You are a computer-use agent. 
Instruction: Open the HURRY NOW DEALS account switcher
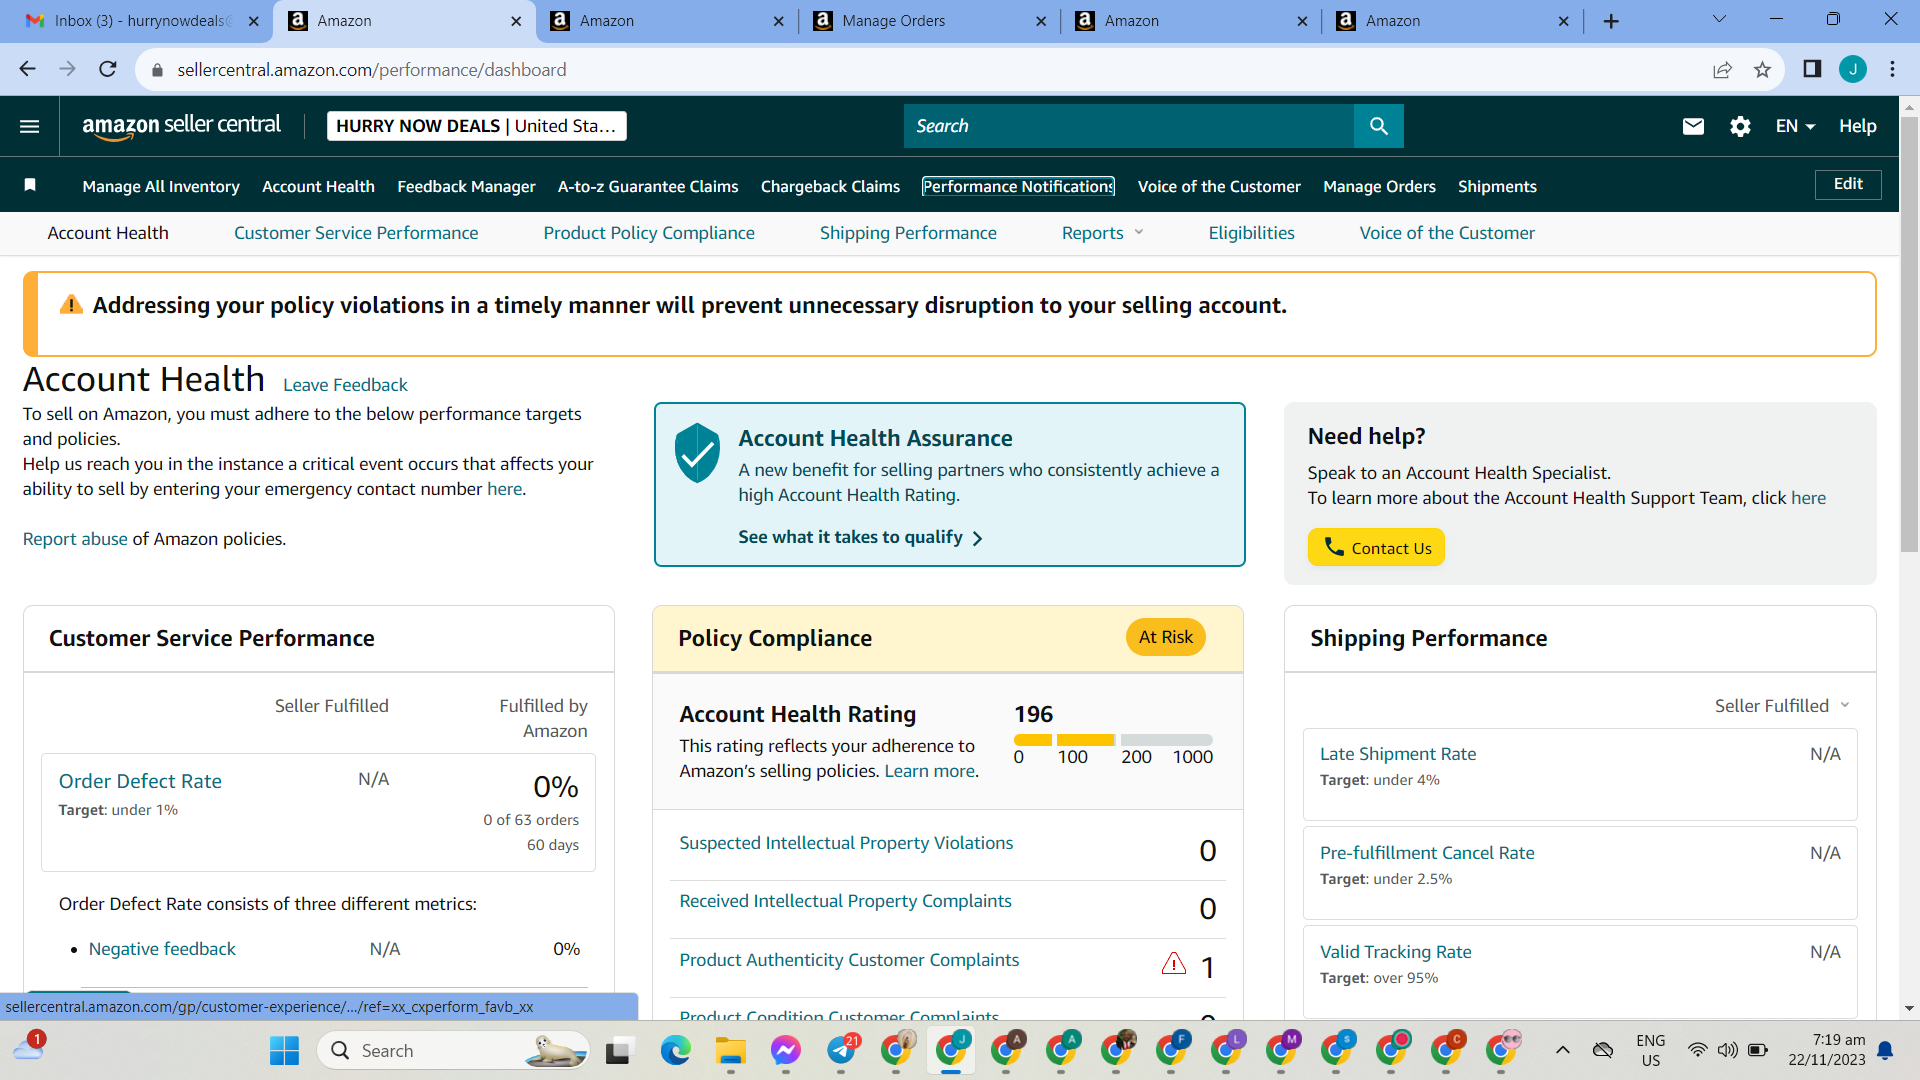coord(476,126)
